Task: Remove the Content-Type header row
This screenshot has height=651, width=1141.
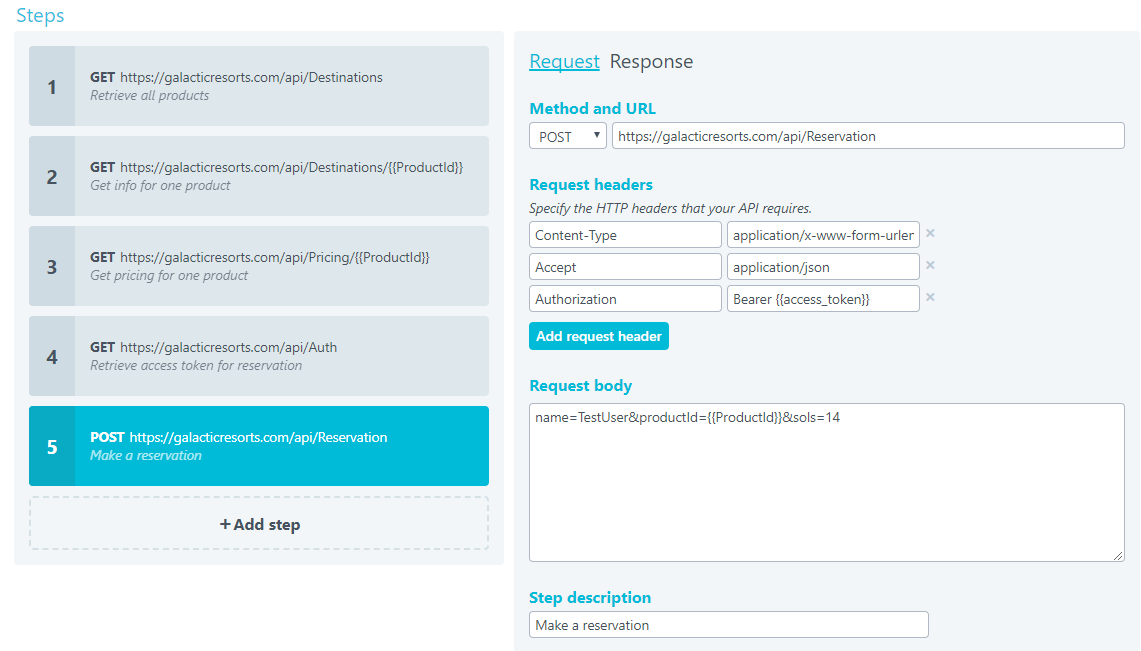Action: [x=930, y=234]
